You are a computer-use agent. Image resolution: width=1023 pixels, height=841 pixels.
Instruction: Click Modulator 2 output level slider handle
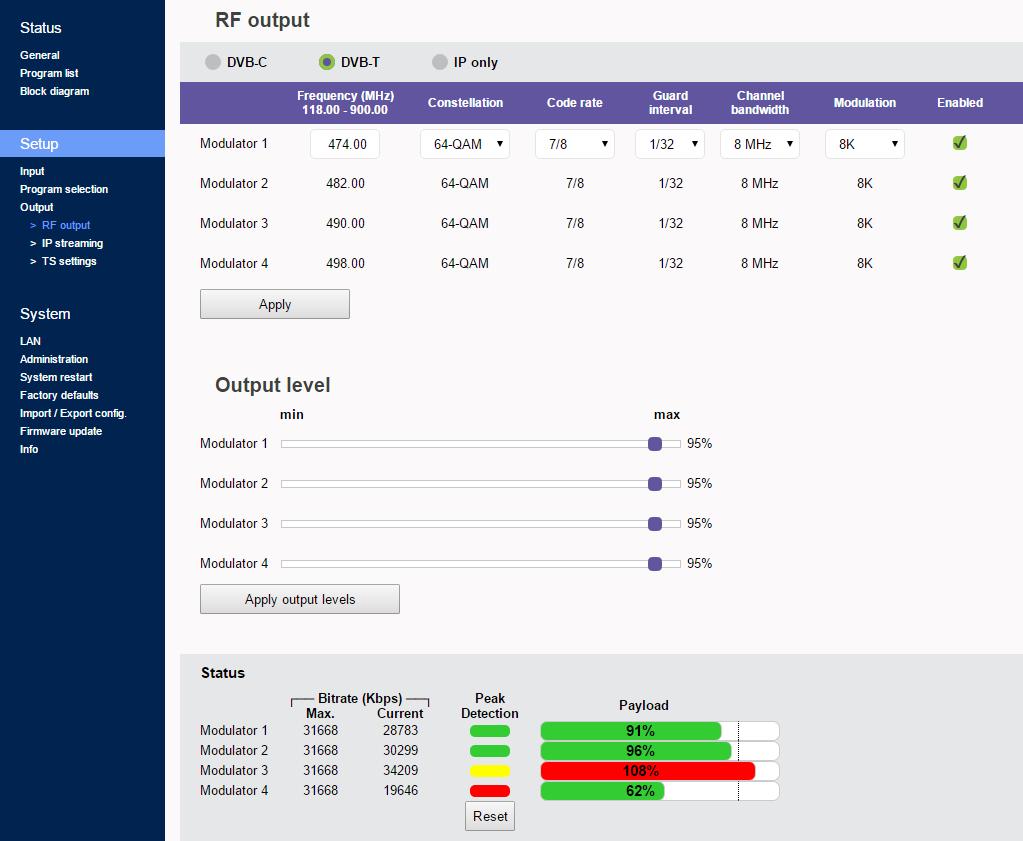[x=655, y=483]
